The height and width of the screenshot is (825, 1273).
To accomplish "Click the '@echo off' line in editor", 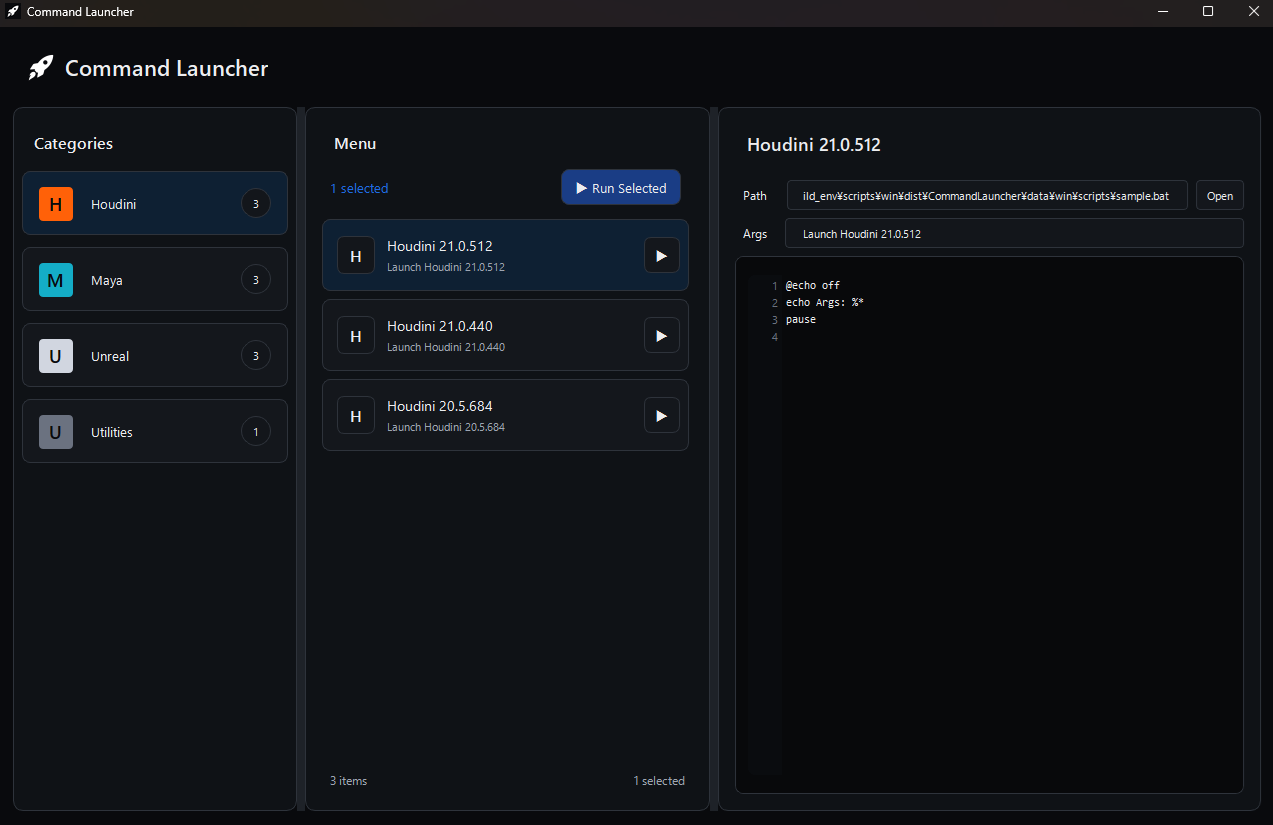I will (x=813, y=285).
